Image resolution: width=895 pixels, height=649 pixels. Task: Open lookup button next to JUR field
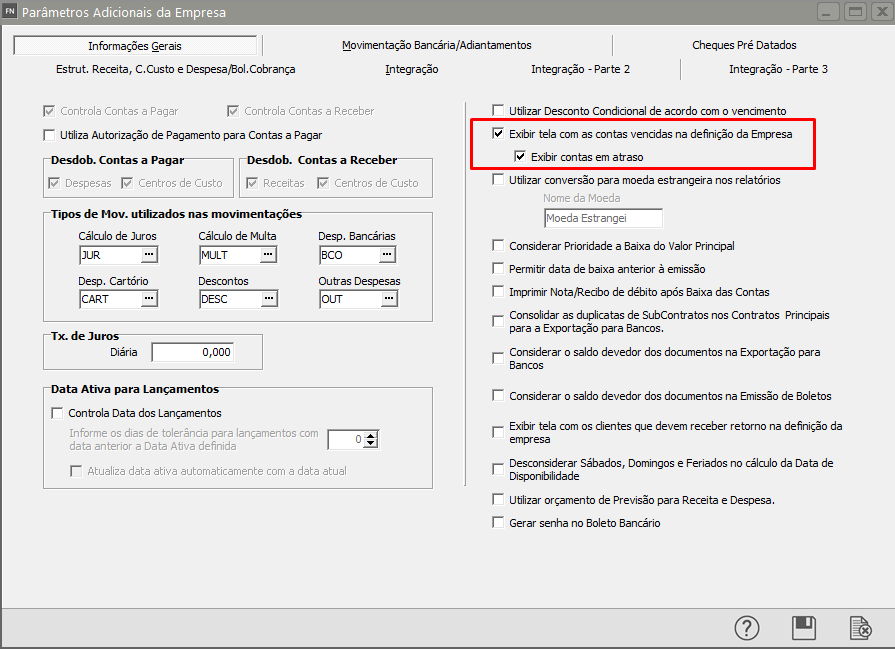pyautogui.click(x=149, y=255)
